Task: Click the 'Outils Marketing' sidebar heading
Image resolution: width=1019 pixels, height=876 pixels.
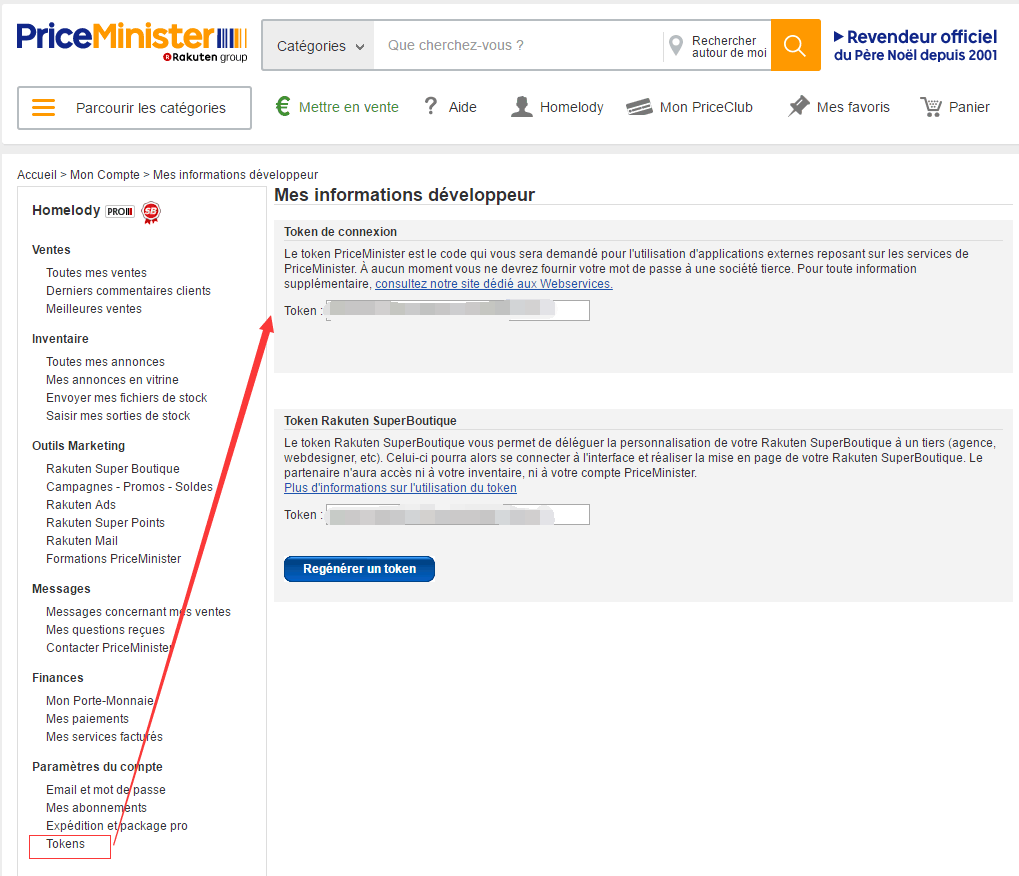Action: [79, 446]
